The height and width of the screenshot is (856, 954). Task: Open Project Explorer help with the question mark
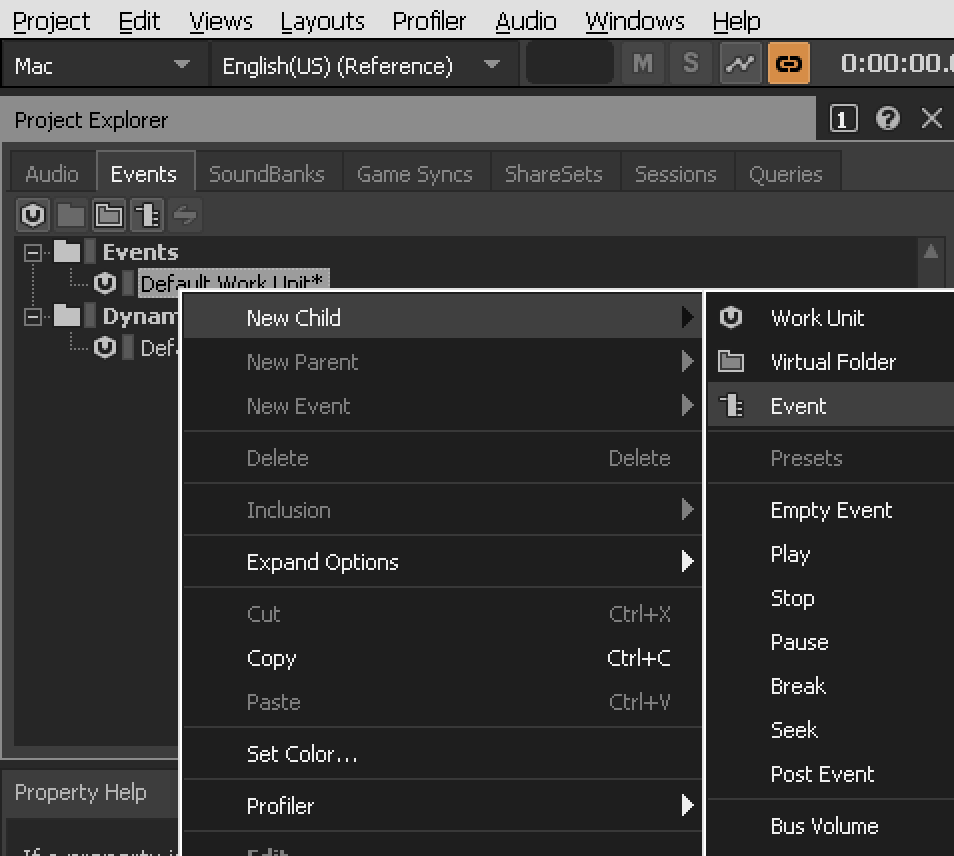tap(888, 118)
